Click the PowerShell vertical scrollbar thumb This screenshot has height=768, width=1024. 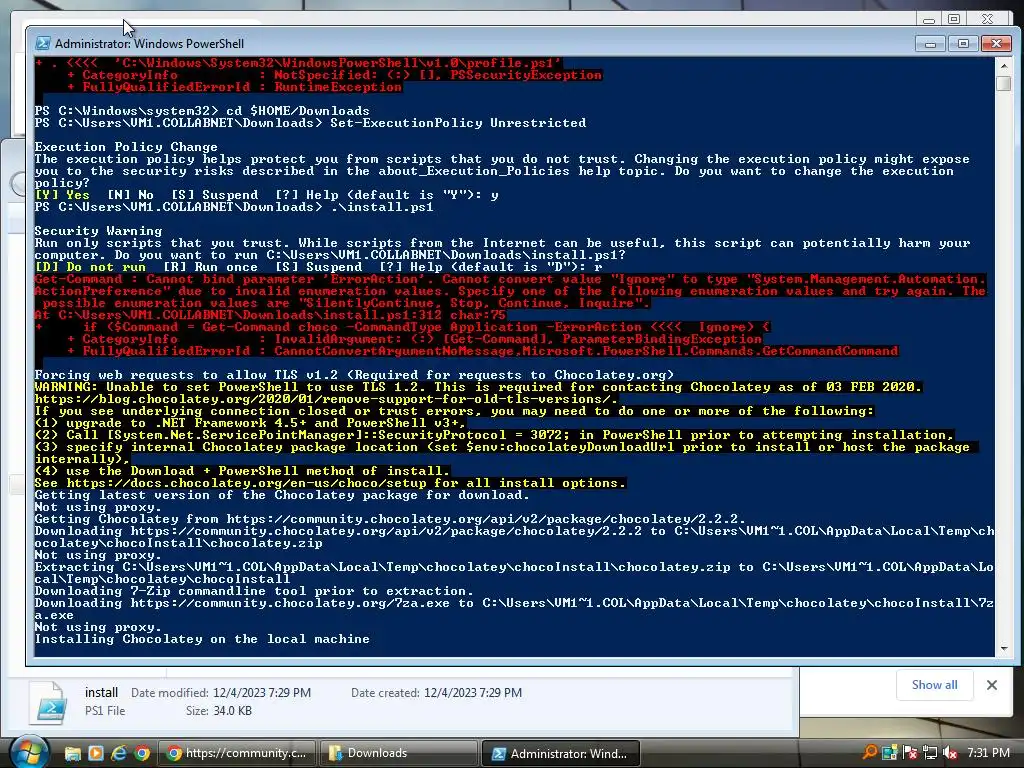tap(1004, 84)
